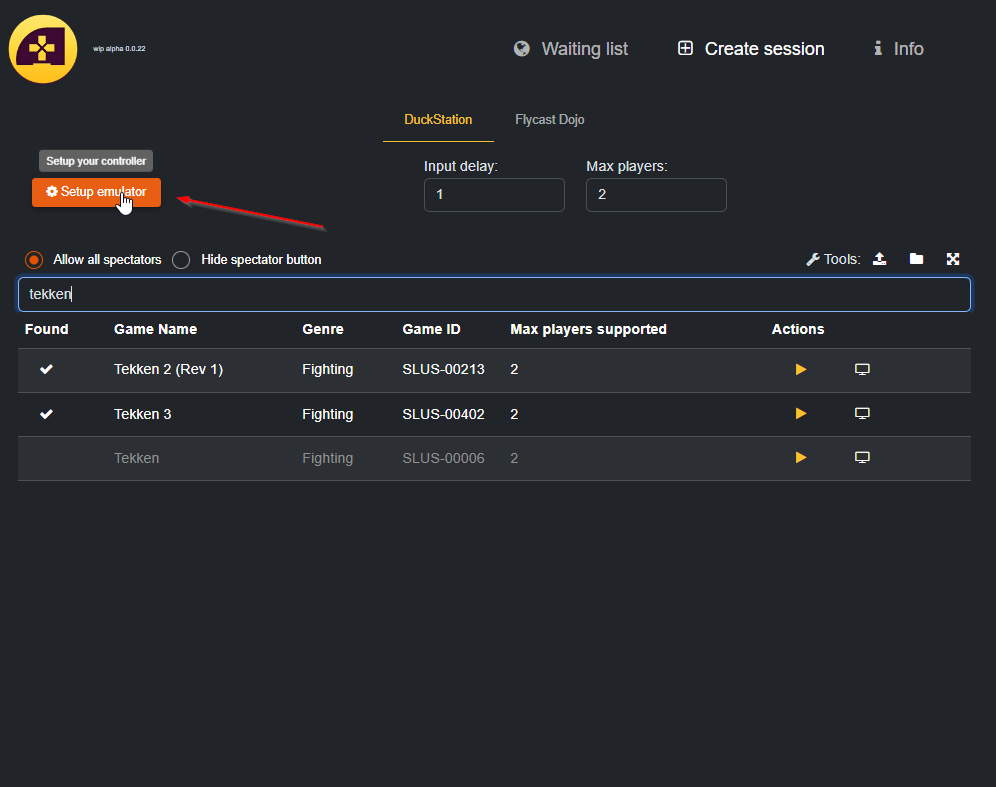The image size is (996, 787).
Task: Open the folder icon in Tools
Action: pos(916,259)
